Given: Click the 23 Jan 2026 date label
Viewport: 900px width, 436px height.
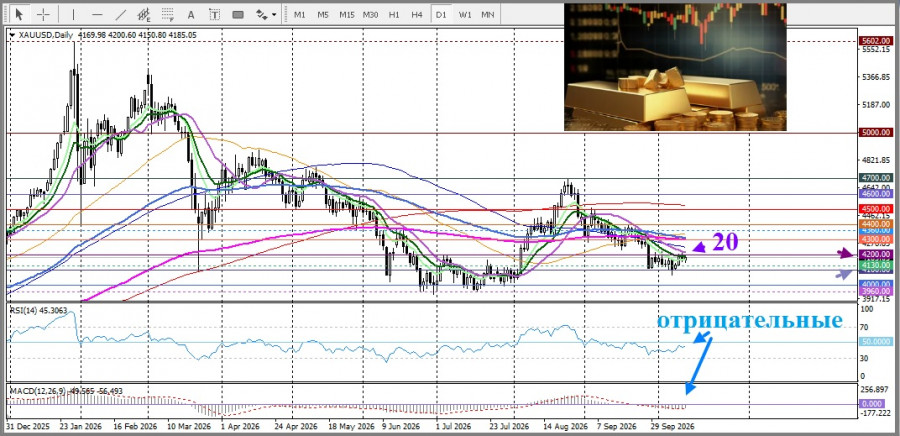Looking at the screenshot, I should pos(81,427).
